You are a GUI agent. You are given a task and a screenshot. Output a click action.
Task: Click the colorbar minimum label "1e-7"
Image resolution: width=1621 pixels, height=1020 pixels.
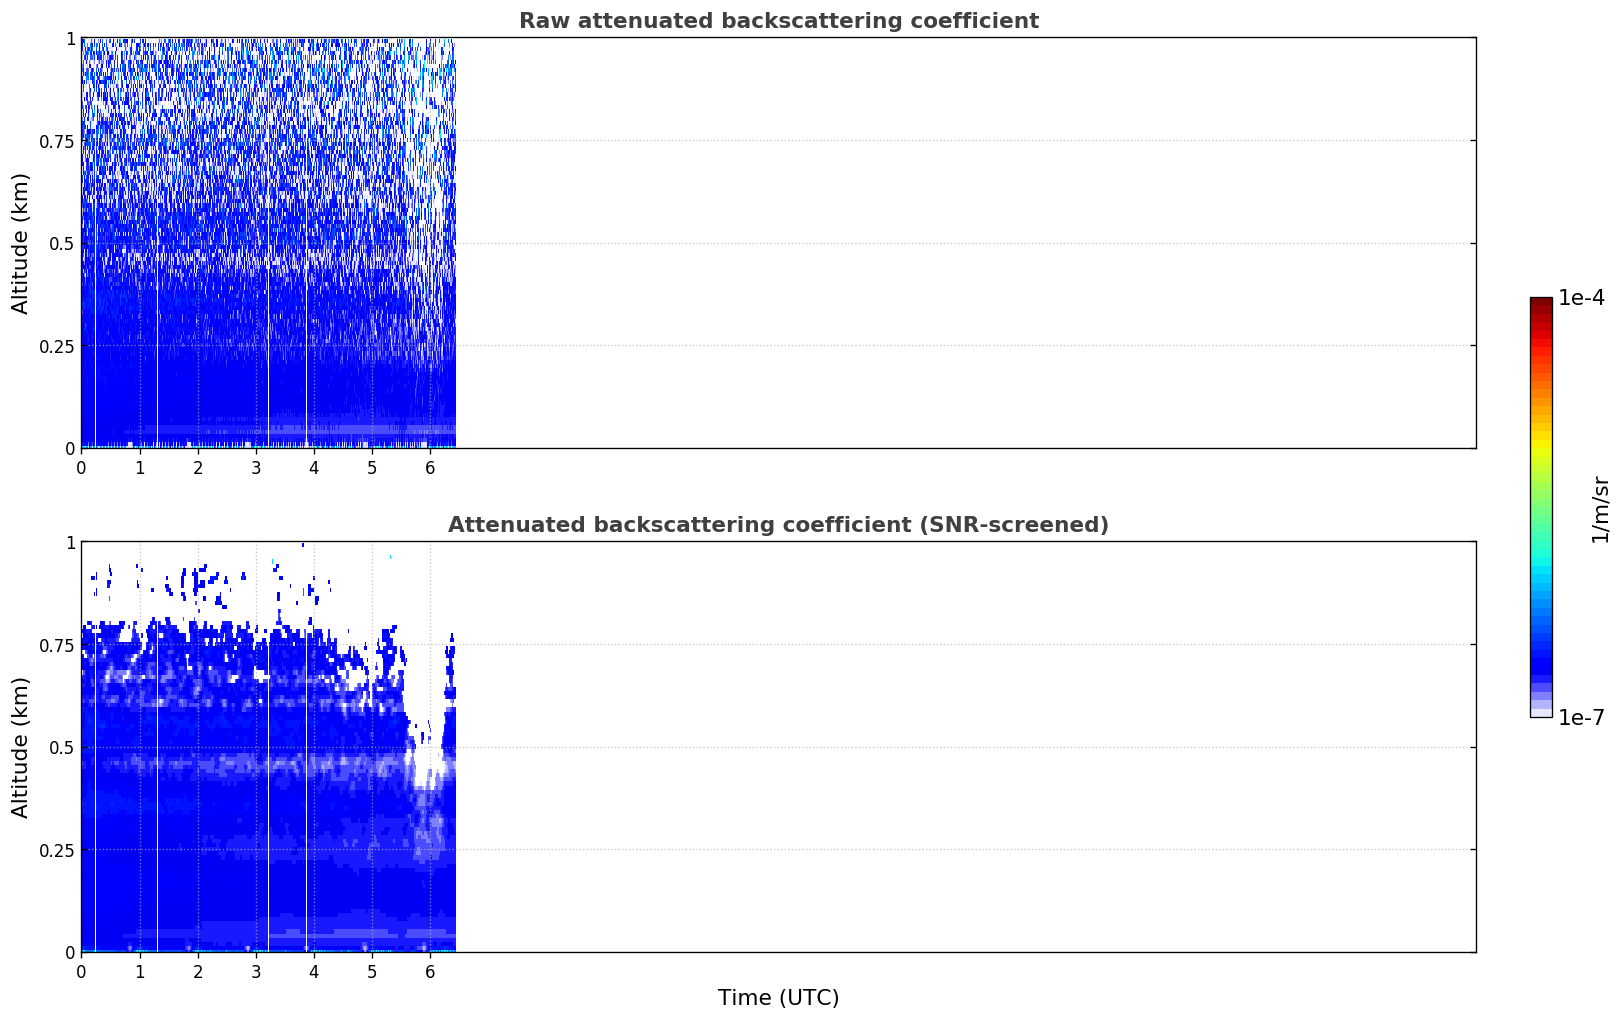[1581, 718]
